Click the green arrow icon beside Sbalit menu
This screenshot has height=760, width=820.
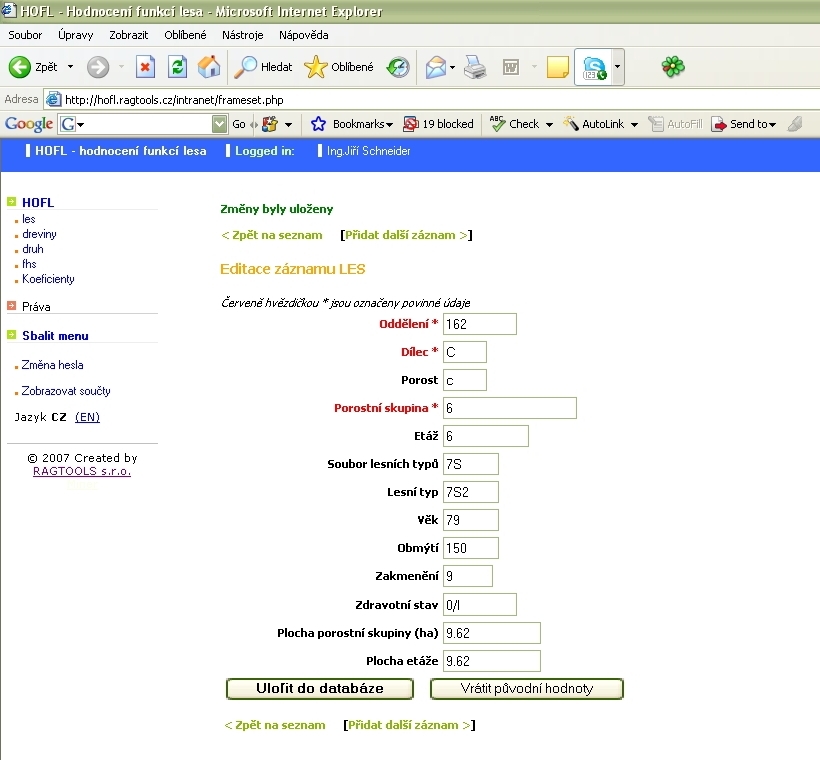(12, 335)
